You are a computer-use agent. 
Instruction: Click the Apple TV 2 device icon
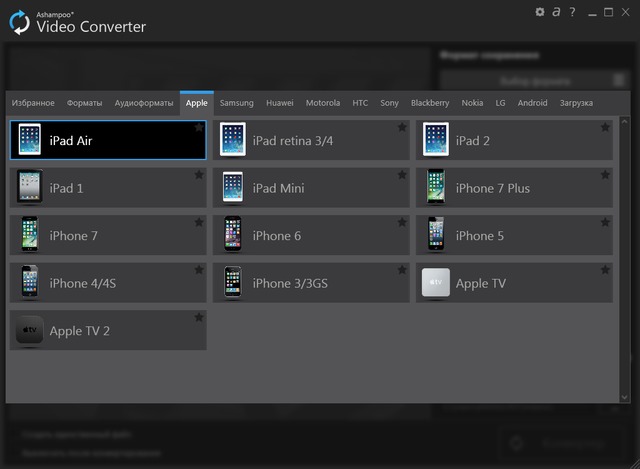click(x=29, y=330)
